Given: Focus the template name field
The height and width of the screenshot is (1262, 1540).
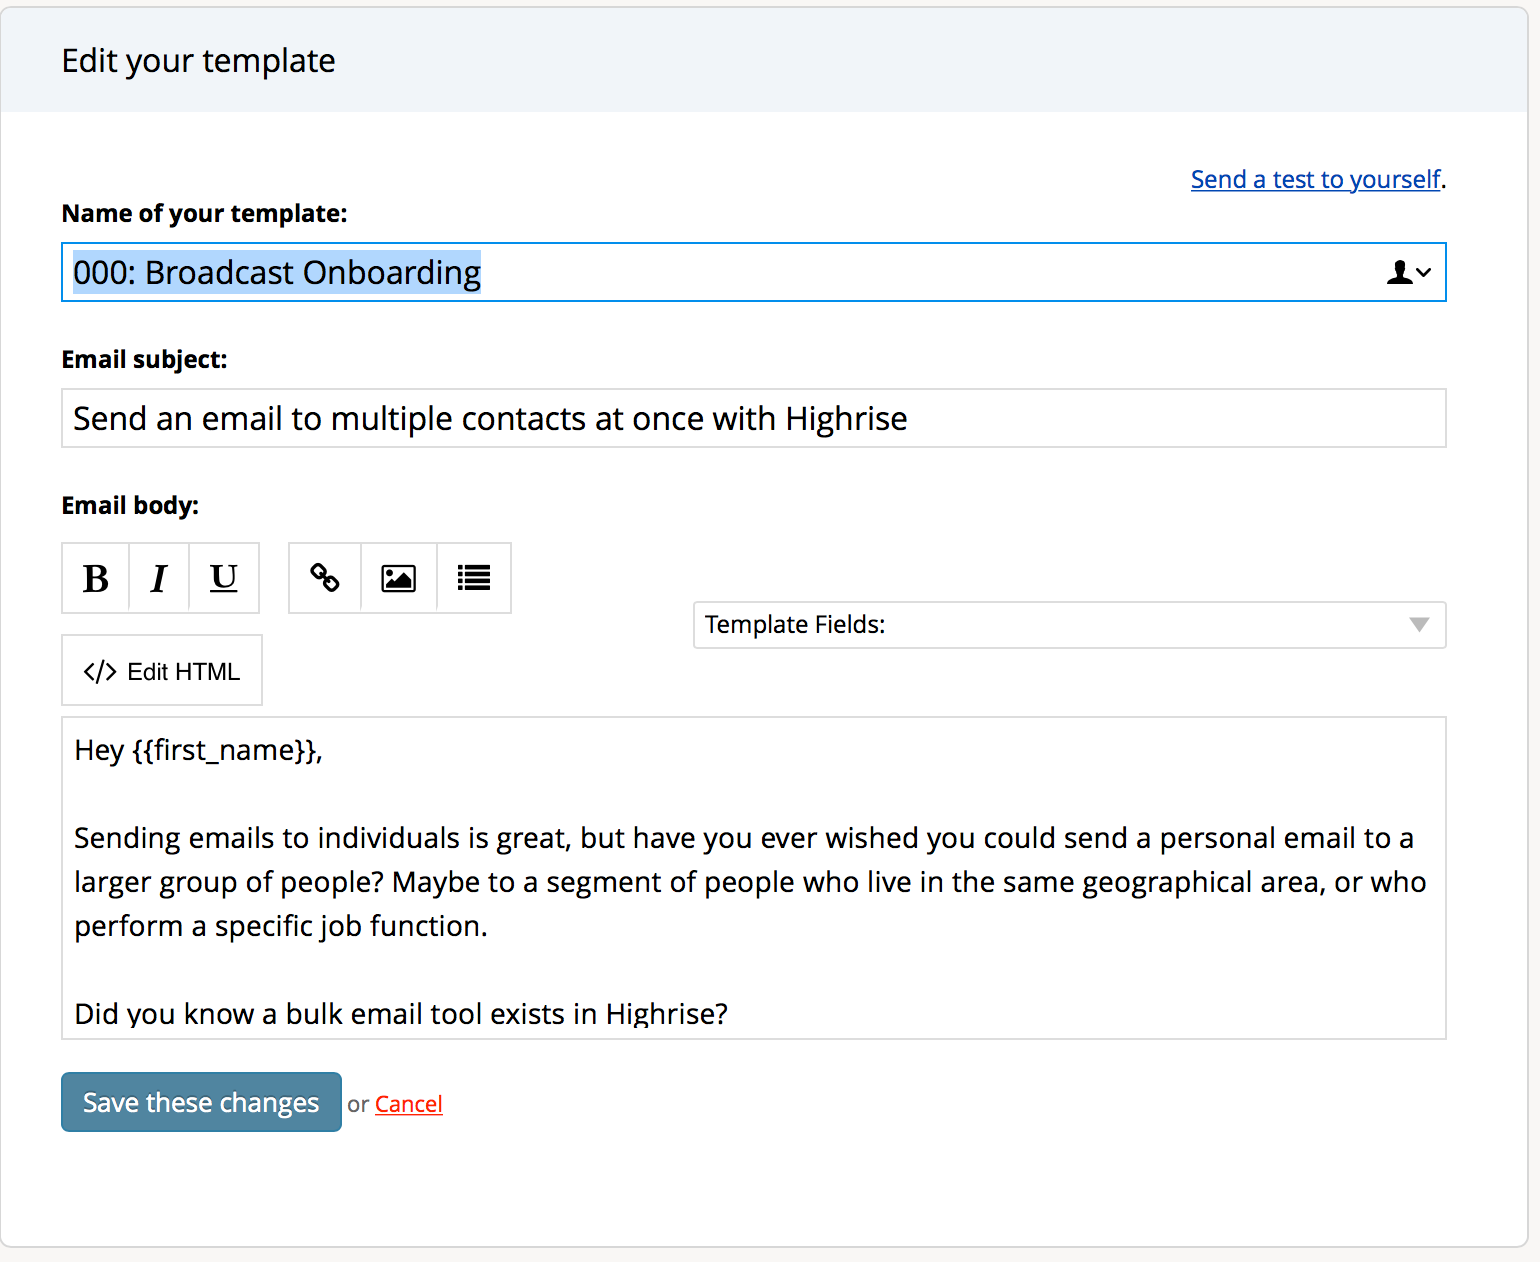Looking at the screenshot, I should (754, 272).
